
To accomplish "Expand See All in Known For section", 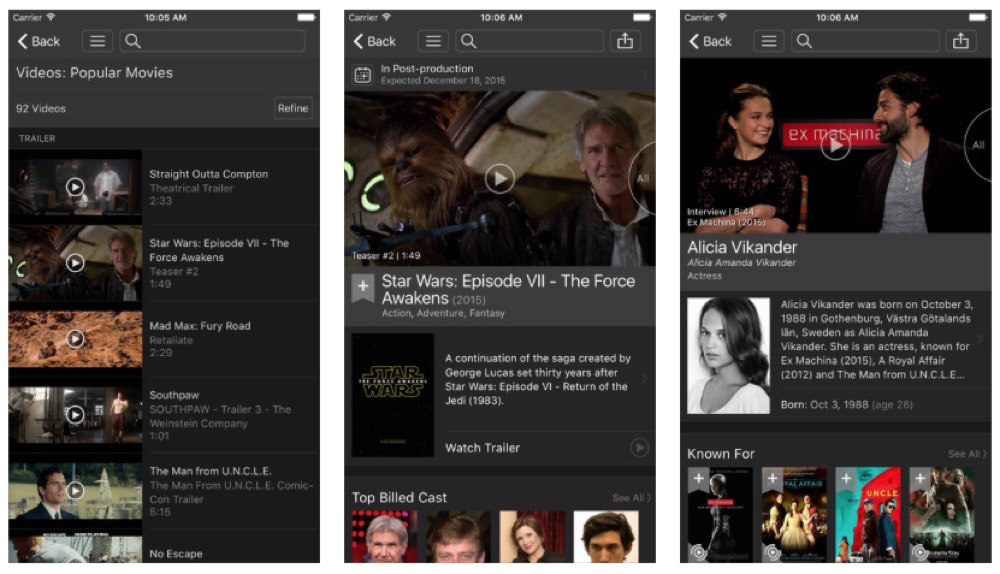I will click(967, 454).
